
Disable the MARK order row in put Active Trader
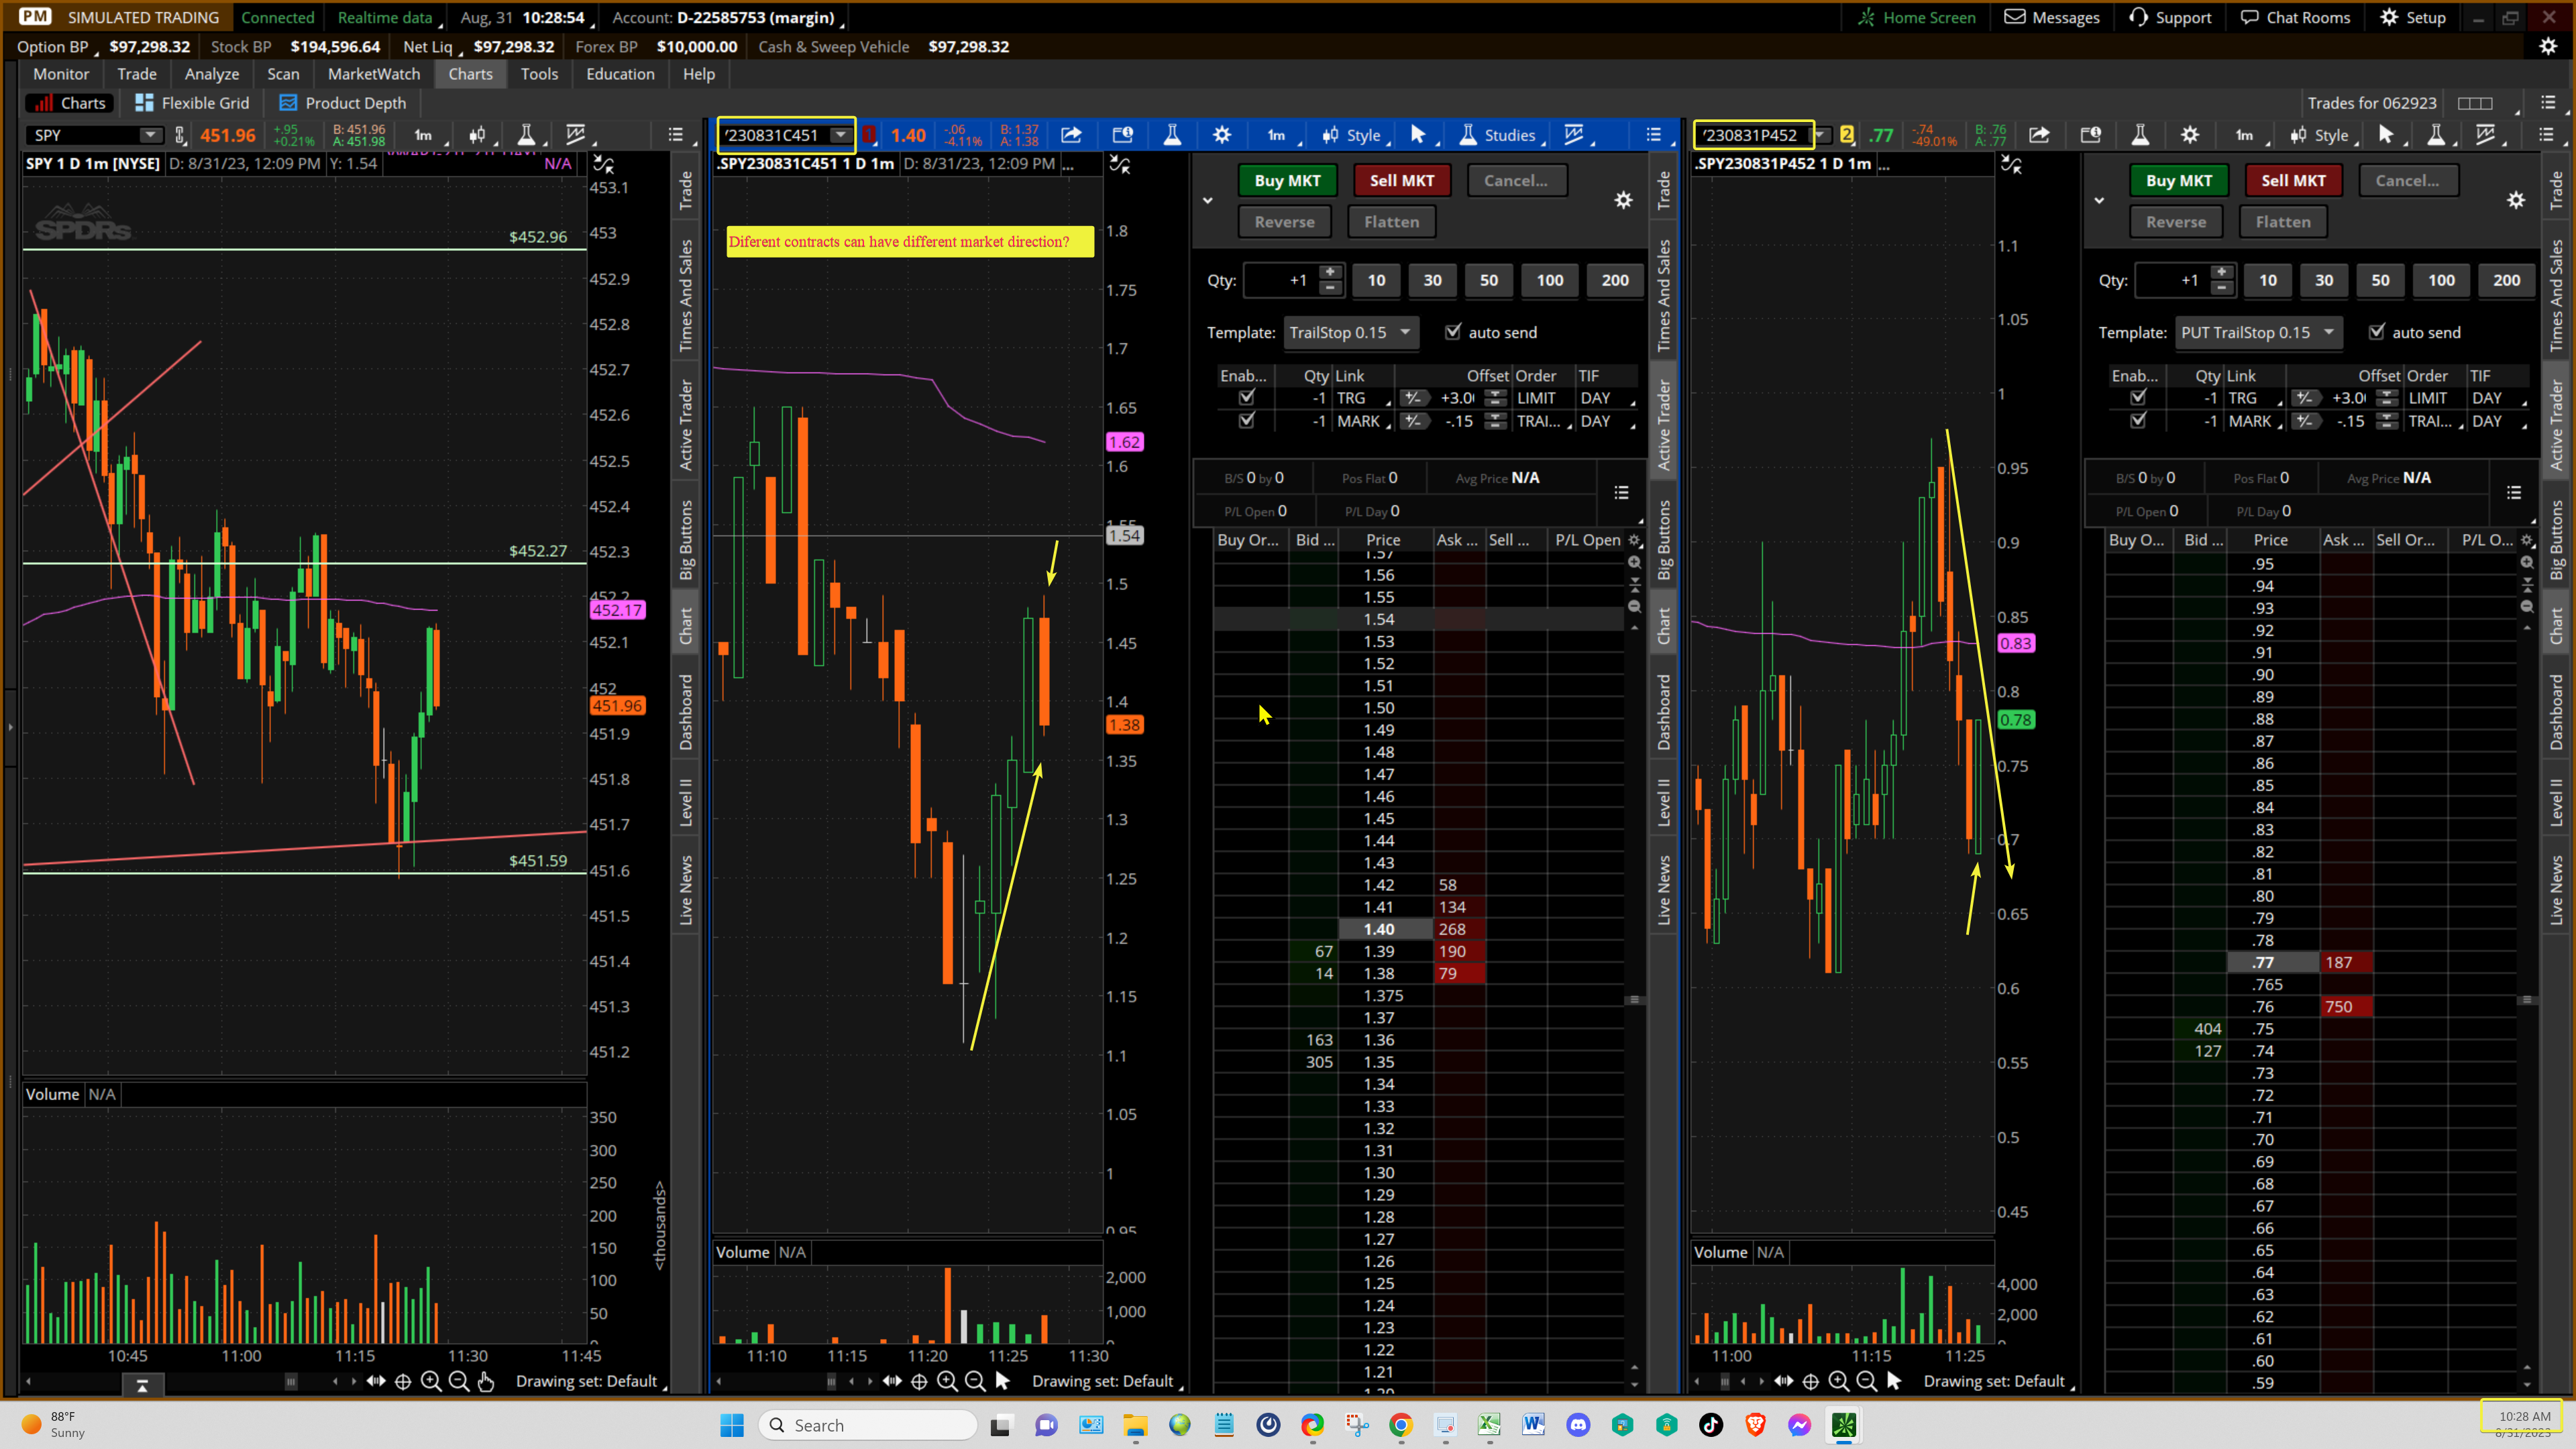click(x=2138, y=421)
